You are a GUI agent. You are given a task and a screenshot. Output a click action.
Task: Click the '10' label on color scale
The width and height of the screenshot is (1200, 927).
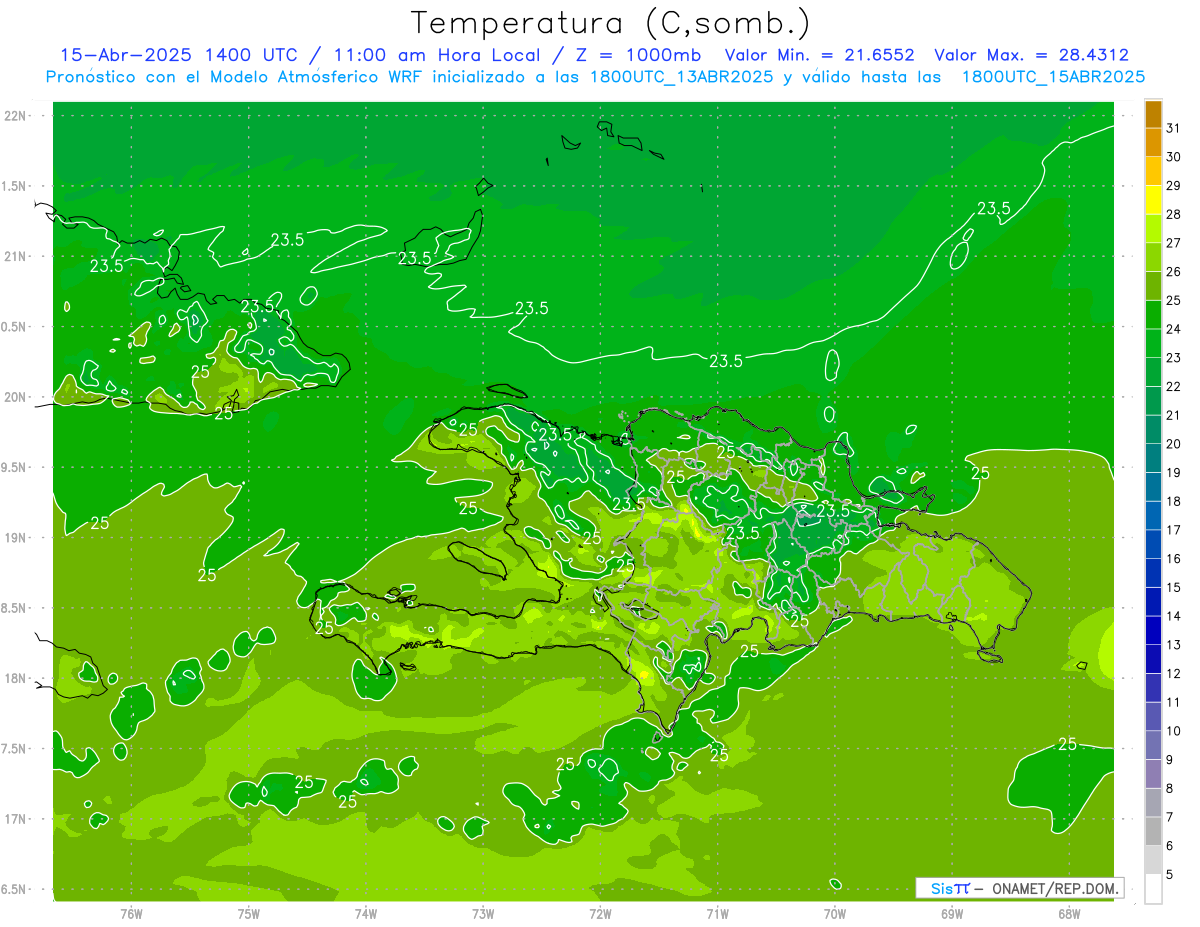1173,731
